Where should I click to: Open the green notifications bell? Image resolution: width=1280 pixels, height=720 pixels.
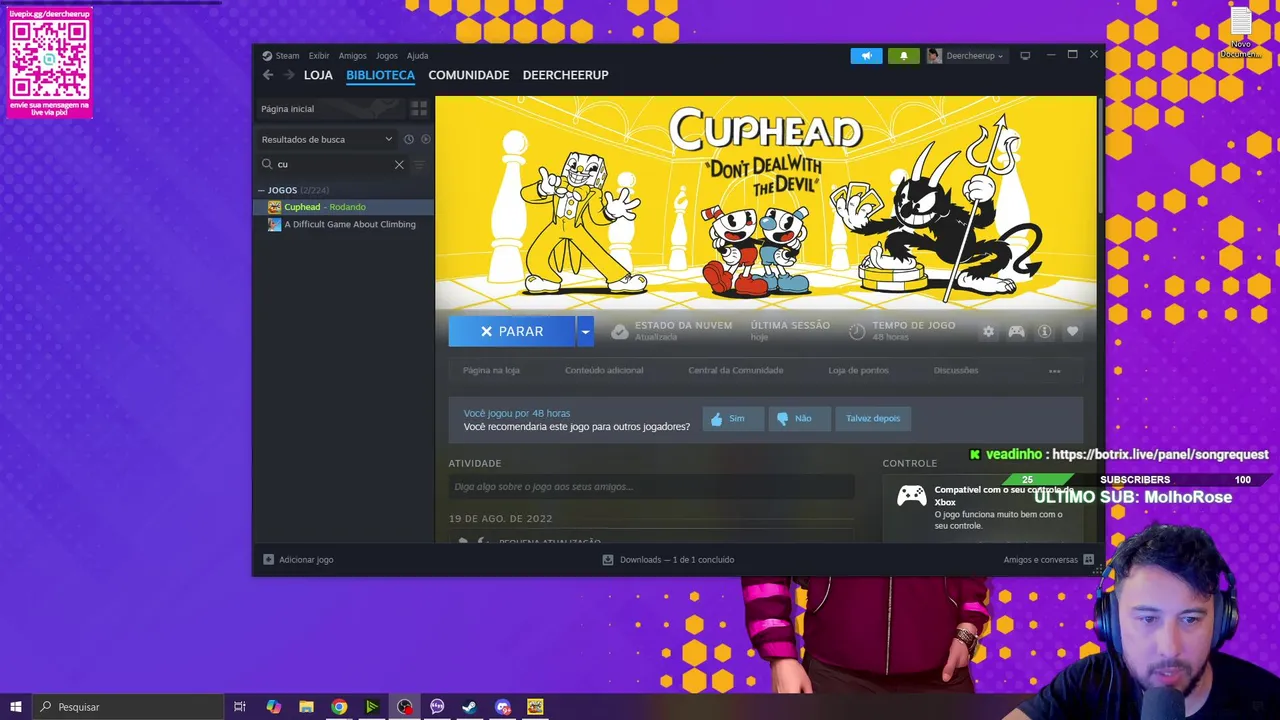pyautogui.click(x=904, y=56)
